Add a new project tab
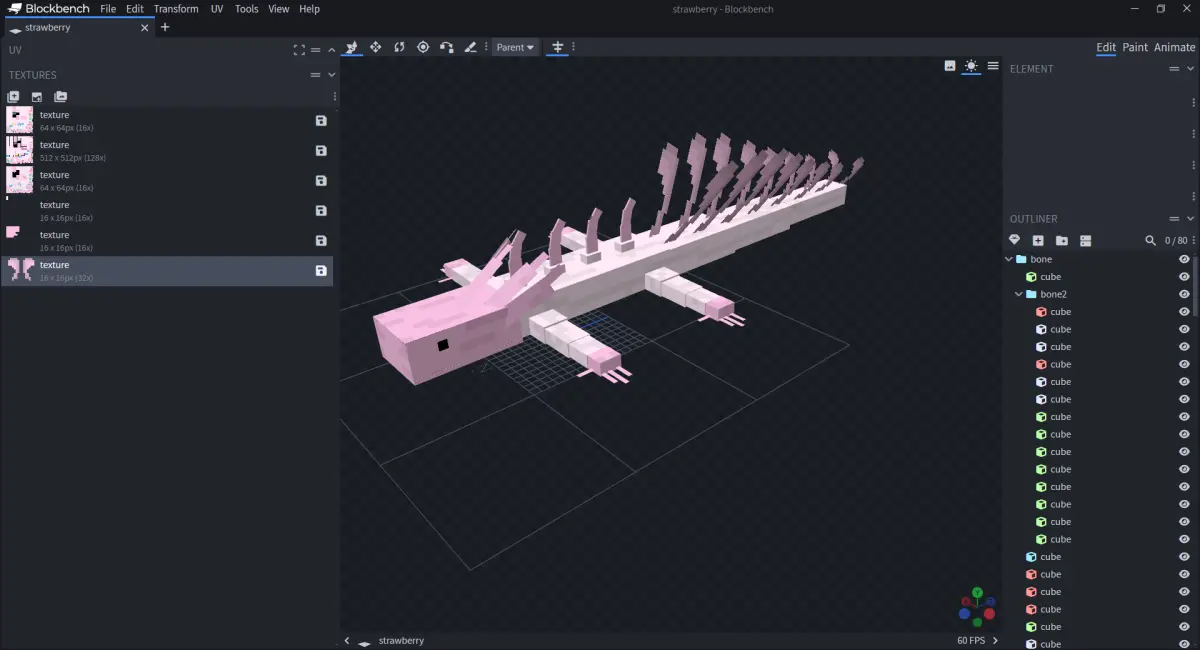Screen dimensions: 1200x650 click(165, 27)
